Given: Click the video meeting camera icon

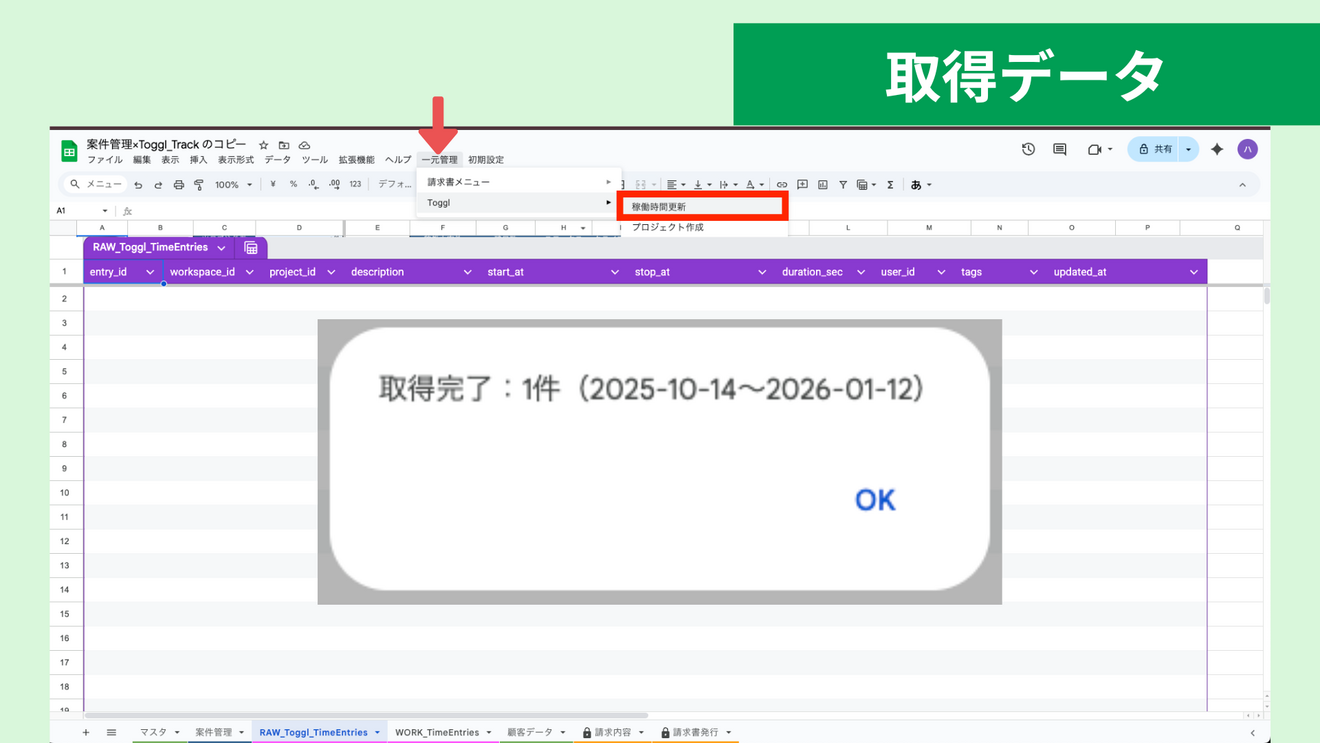Looking at the screenshot, I should coord(1095,149).
